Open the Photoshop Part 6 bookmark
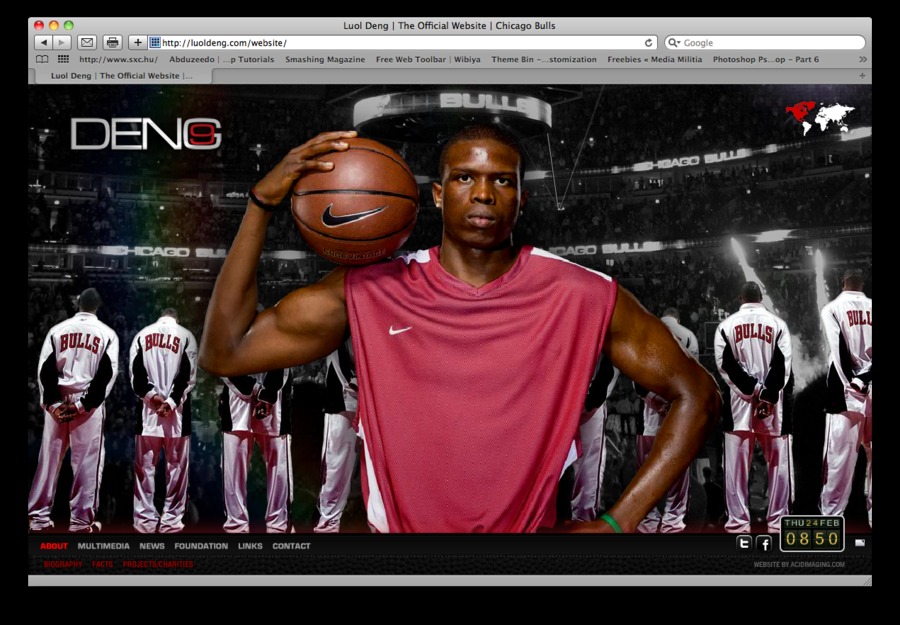The width and height of the screenshot is (900, 625). 766,59
